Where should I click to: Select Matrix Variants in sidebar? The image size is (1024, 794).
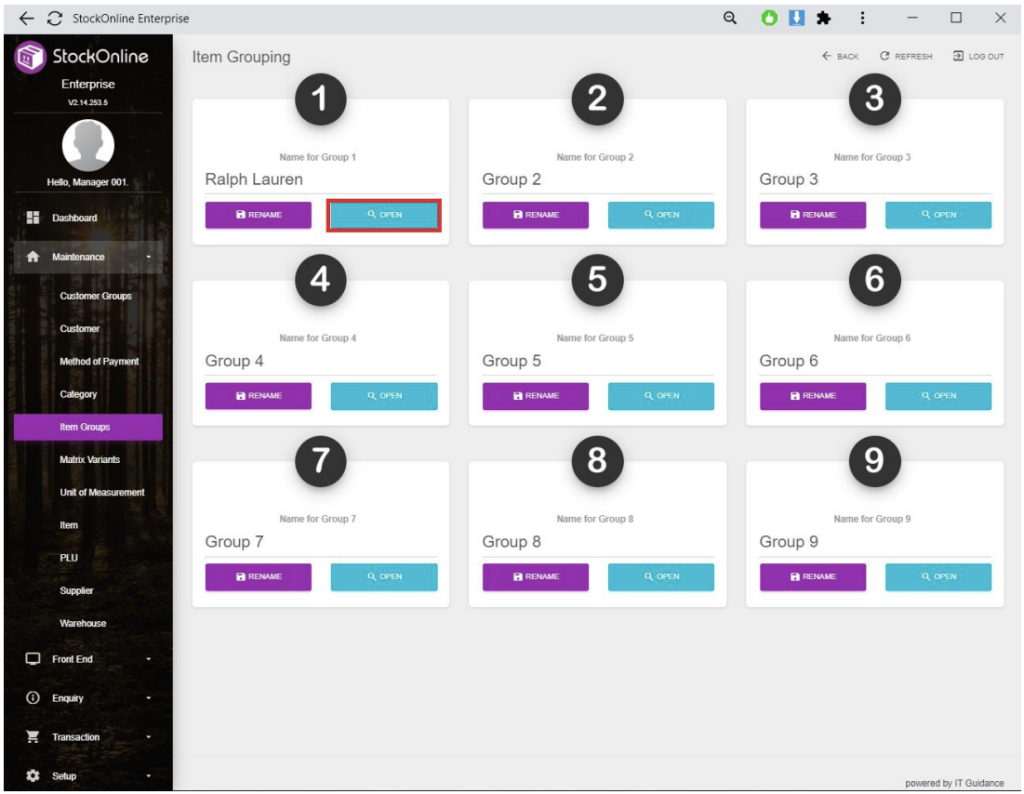(89, 460)
